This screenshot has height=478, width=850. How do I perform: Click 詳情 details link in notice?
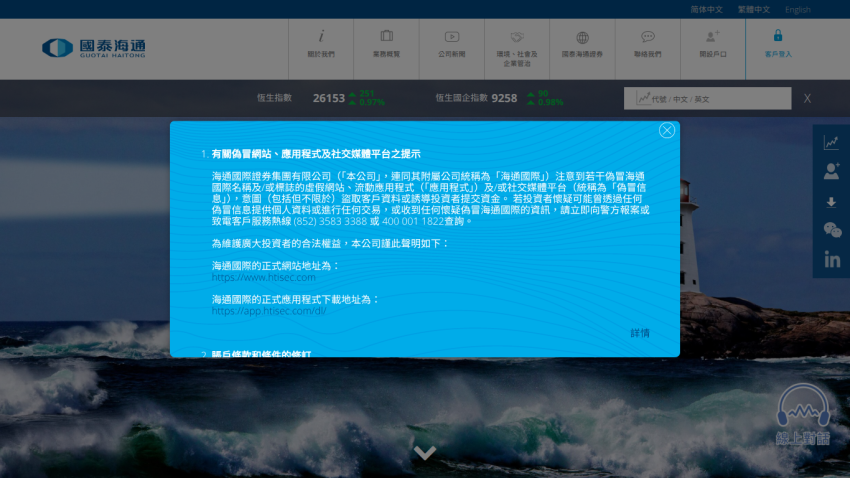pos(640,333)
